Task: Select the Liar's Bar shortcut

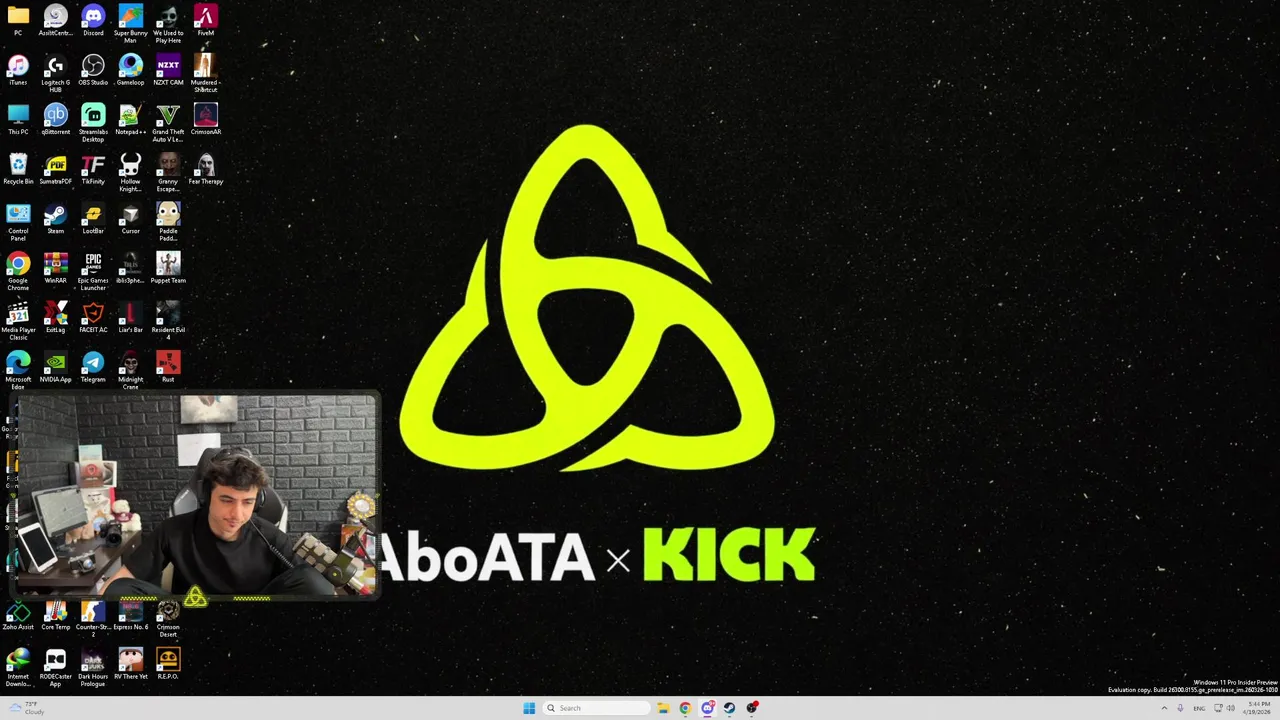Action: pyautogui.click(x=130, y=318)
